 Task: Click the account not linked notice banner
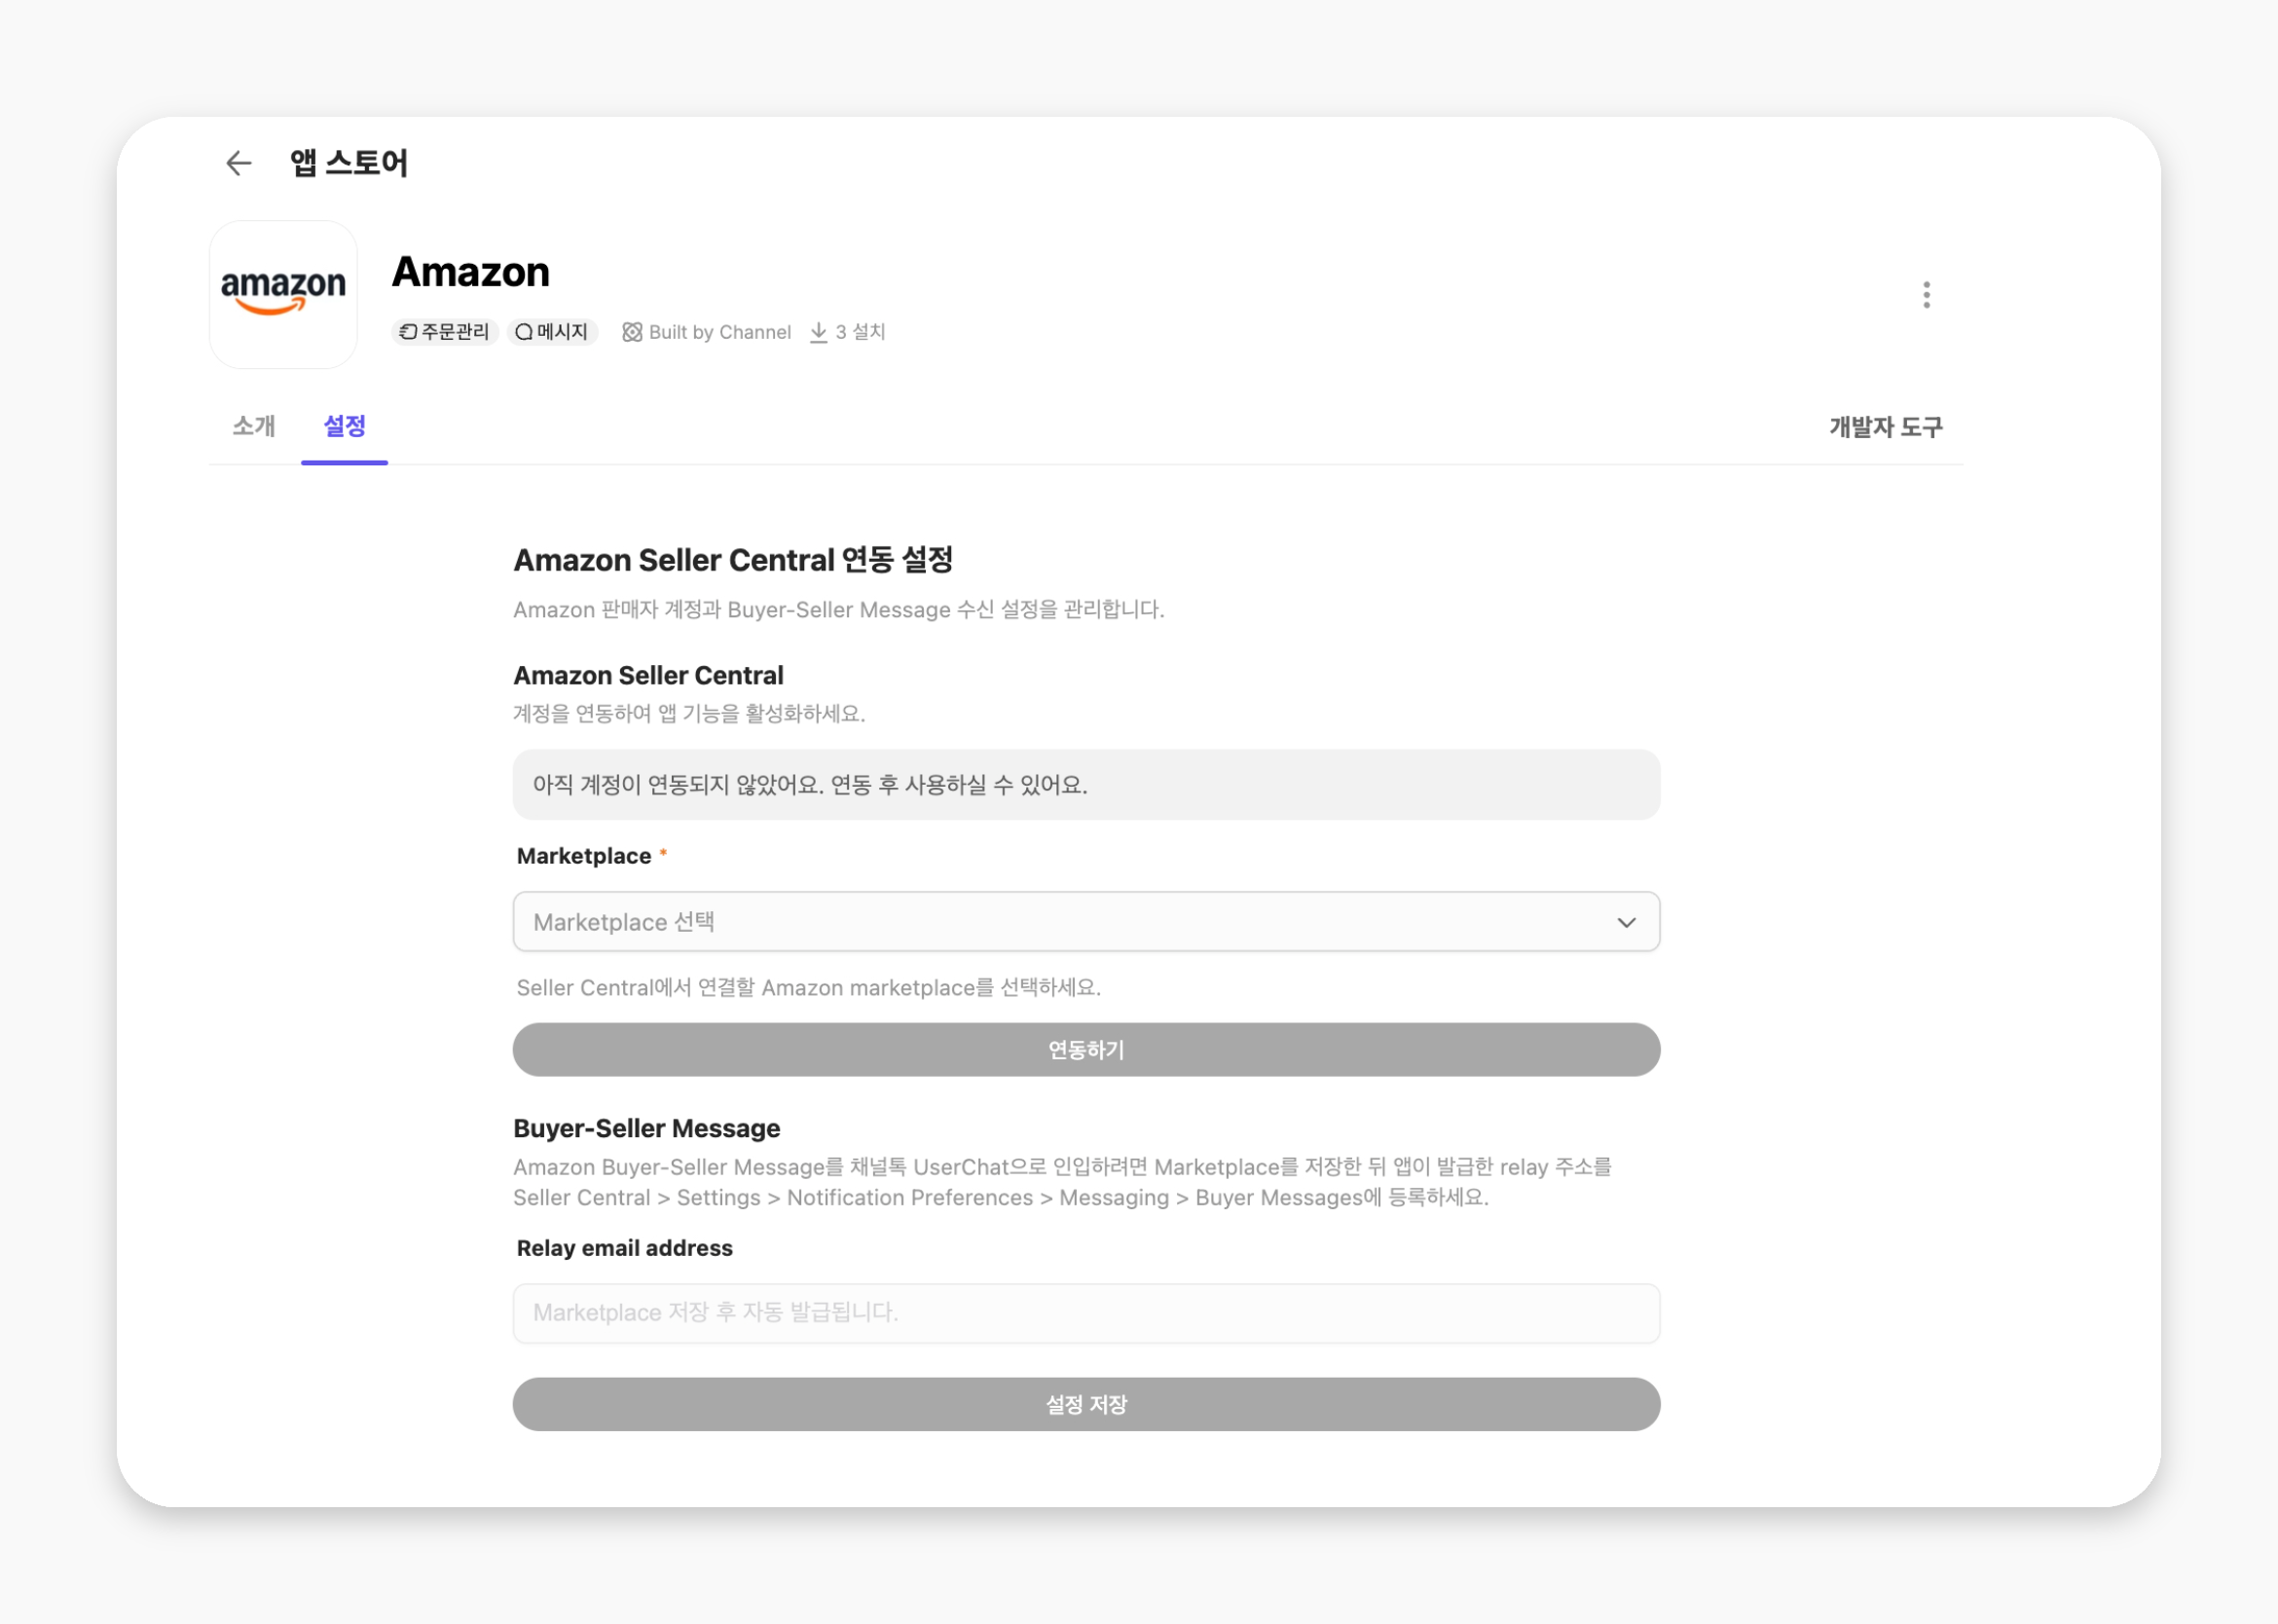(1086, 785)
